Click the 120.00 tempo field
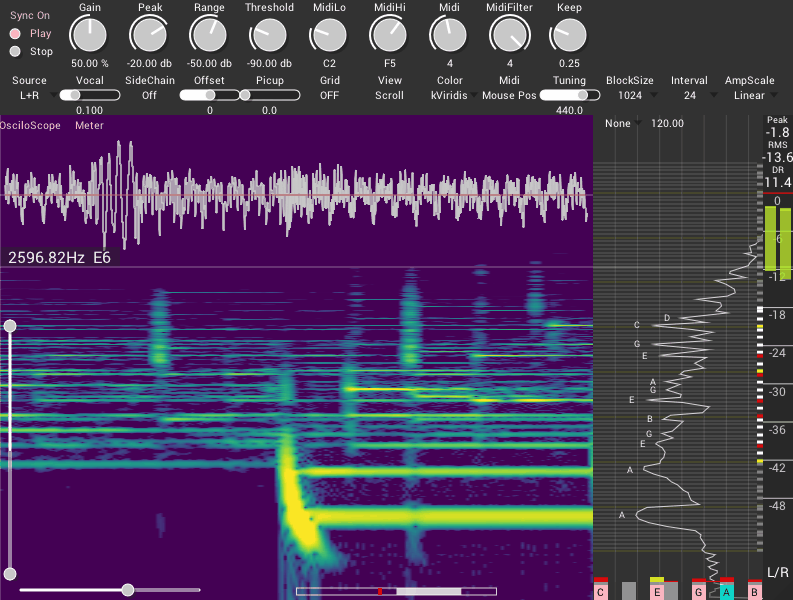793x600 pixels. 667,123
